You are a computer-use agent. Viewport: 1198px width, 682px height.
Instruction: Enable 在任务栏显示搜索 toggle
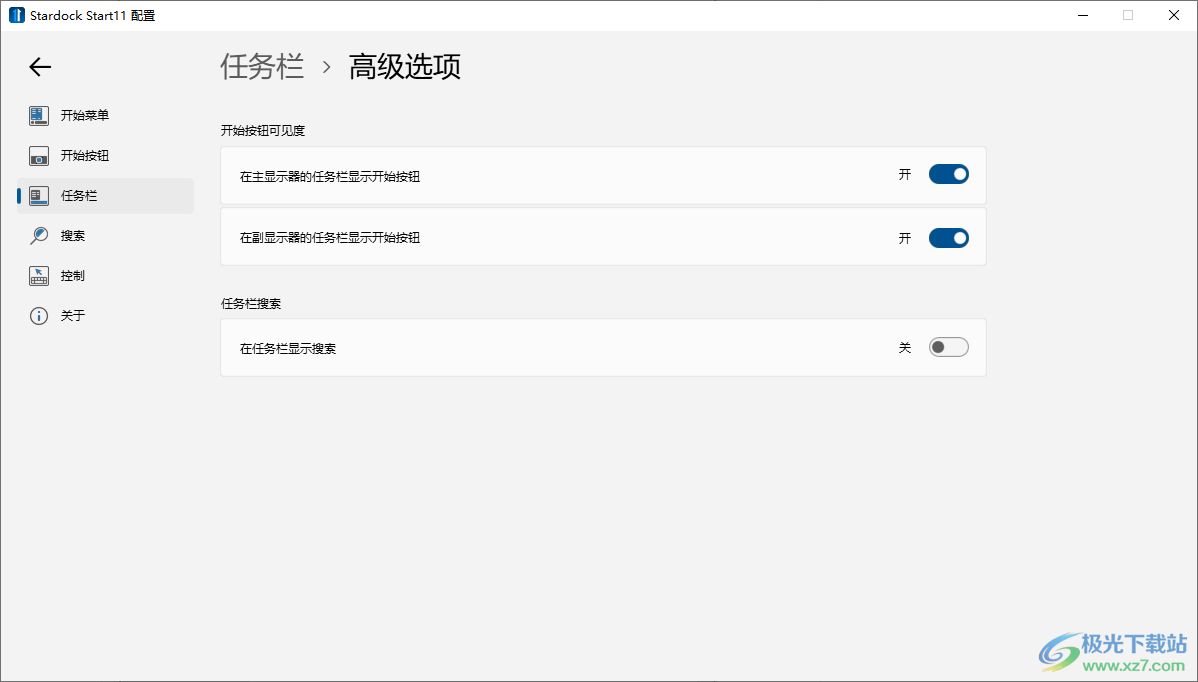pos(949,347)
